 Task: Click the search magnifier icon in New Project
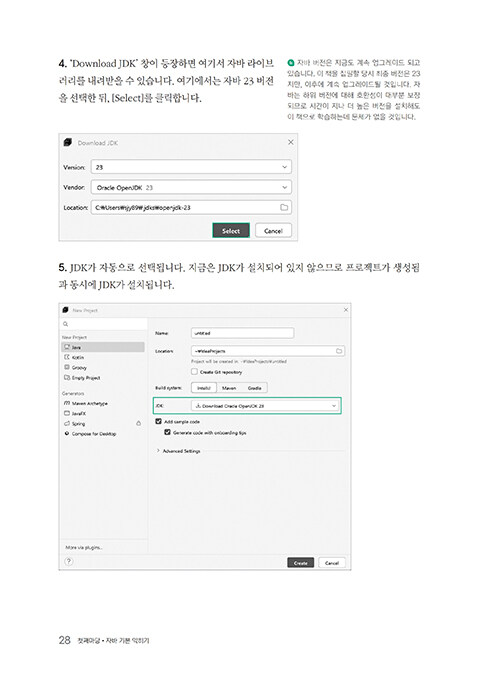pos(65,324)
